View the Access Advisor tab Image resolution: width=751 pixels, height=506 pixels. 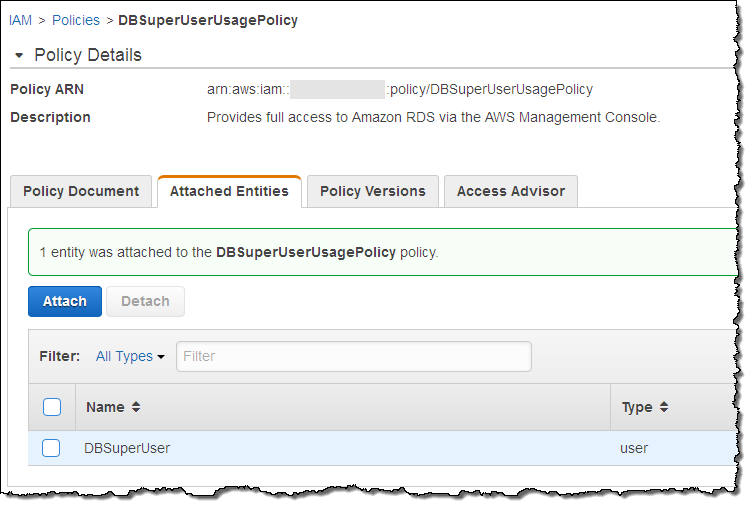pos(510,191)
